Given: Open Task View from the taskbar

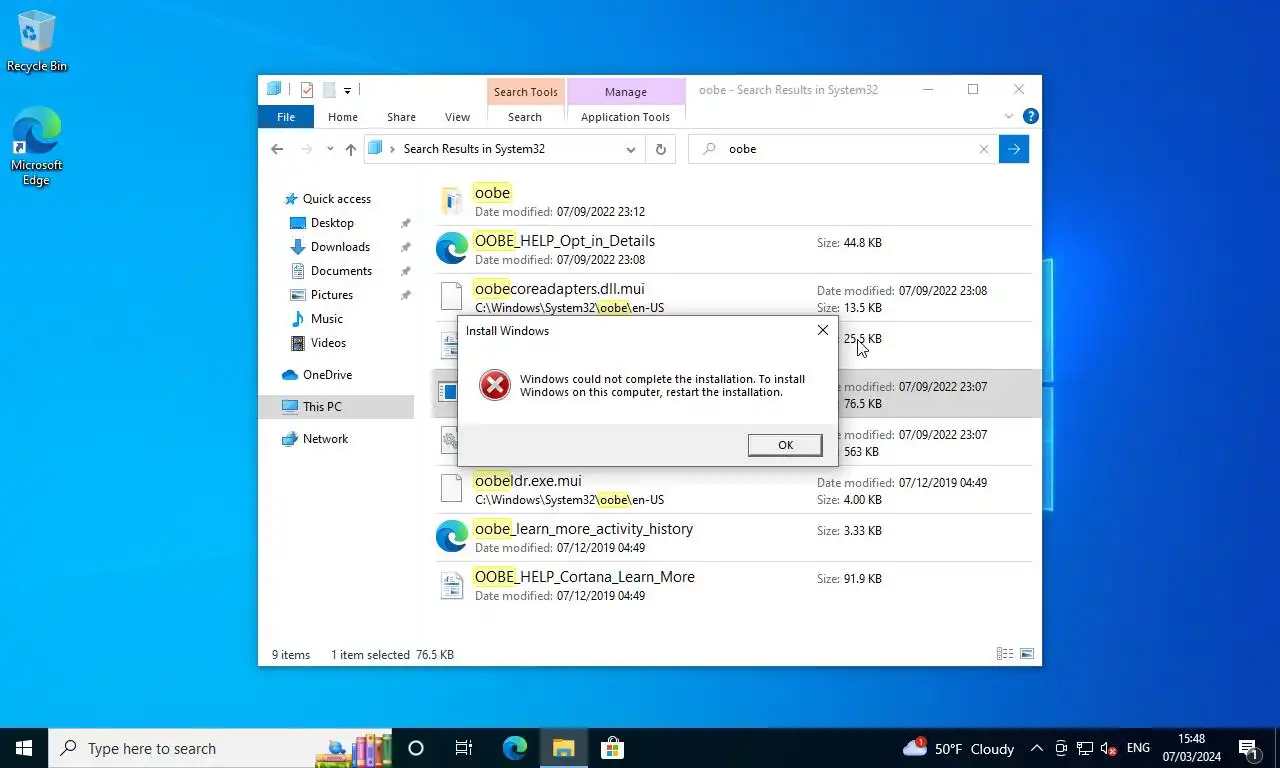Looking at the screenshot, I should [x=464, y=748].
